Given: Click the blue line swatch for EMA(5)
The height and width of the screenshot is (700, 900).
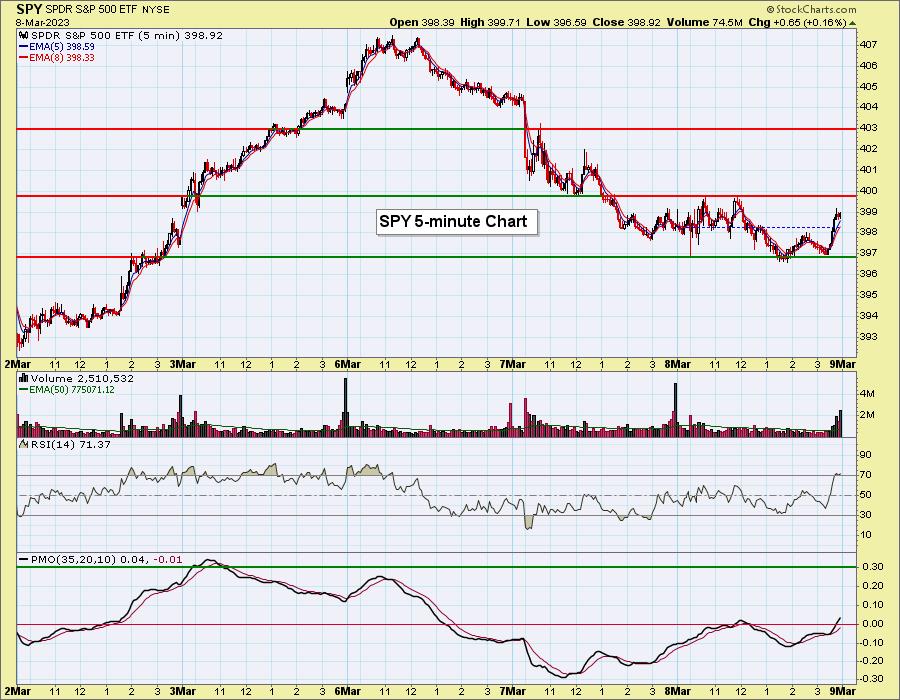Looking at the screenshot, I should [x=24, y=46].
